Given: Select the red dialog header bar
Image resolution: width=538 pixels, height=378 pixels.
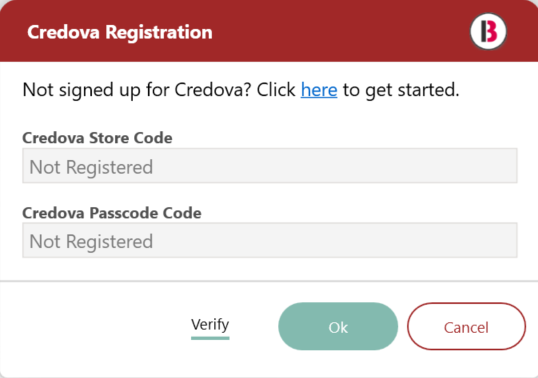Looking at the screenshot, I should pos(269,31).
